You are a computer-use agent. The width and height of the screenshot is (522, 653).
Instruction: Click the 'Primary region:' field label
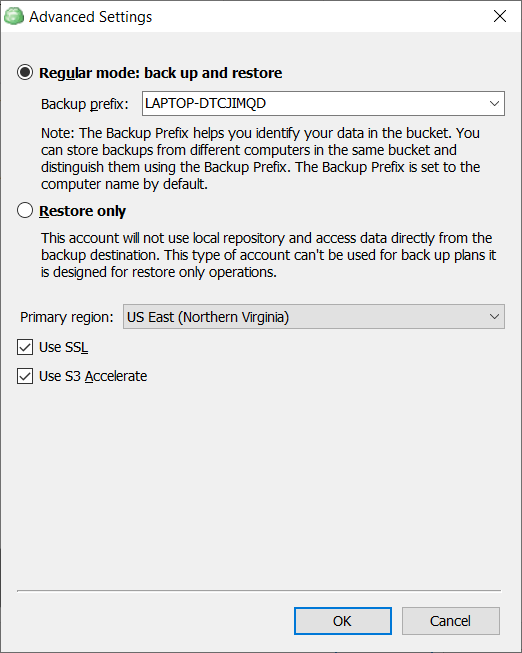67,317
